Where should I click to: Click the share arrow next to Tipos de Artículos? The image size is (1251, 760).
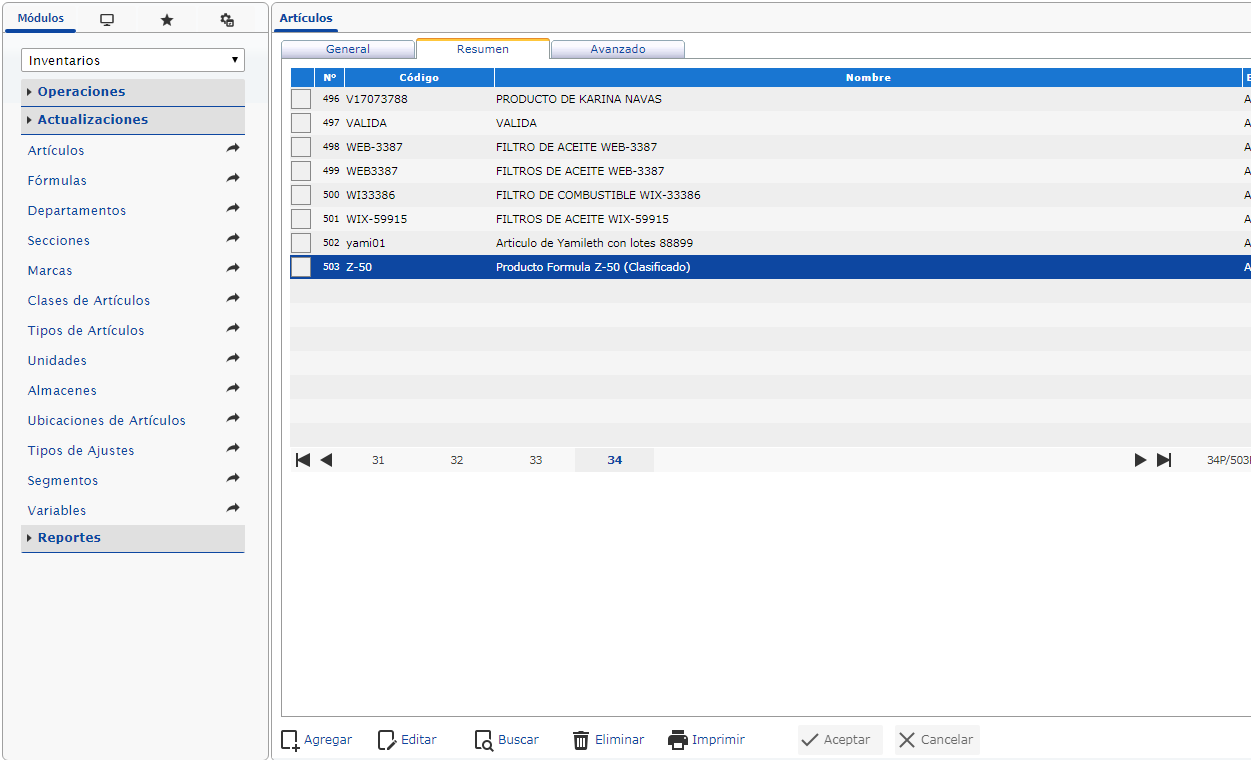tap(233, 328)
